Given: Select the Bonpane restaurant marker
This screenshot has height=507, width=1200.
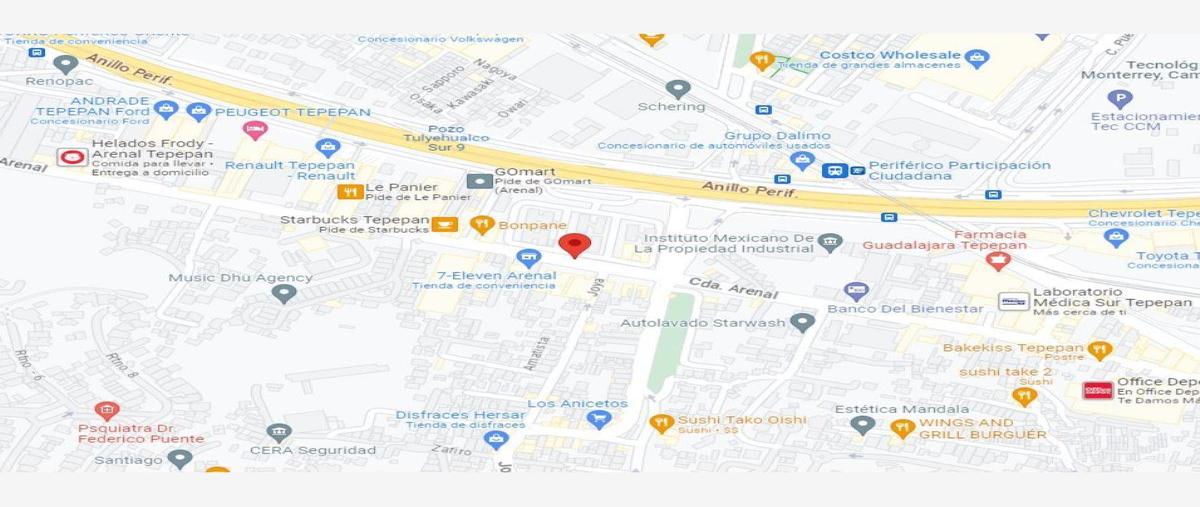Looking at the screenshot, I should [482, 225].
